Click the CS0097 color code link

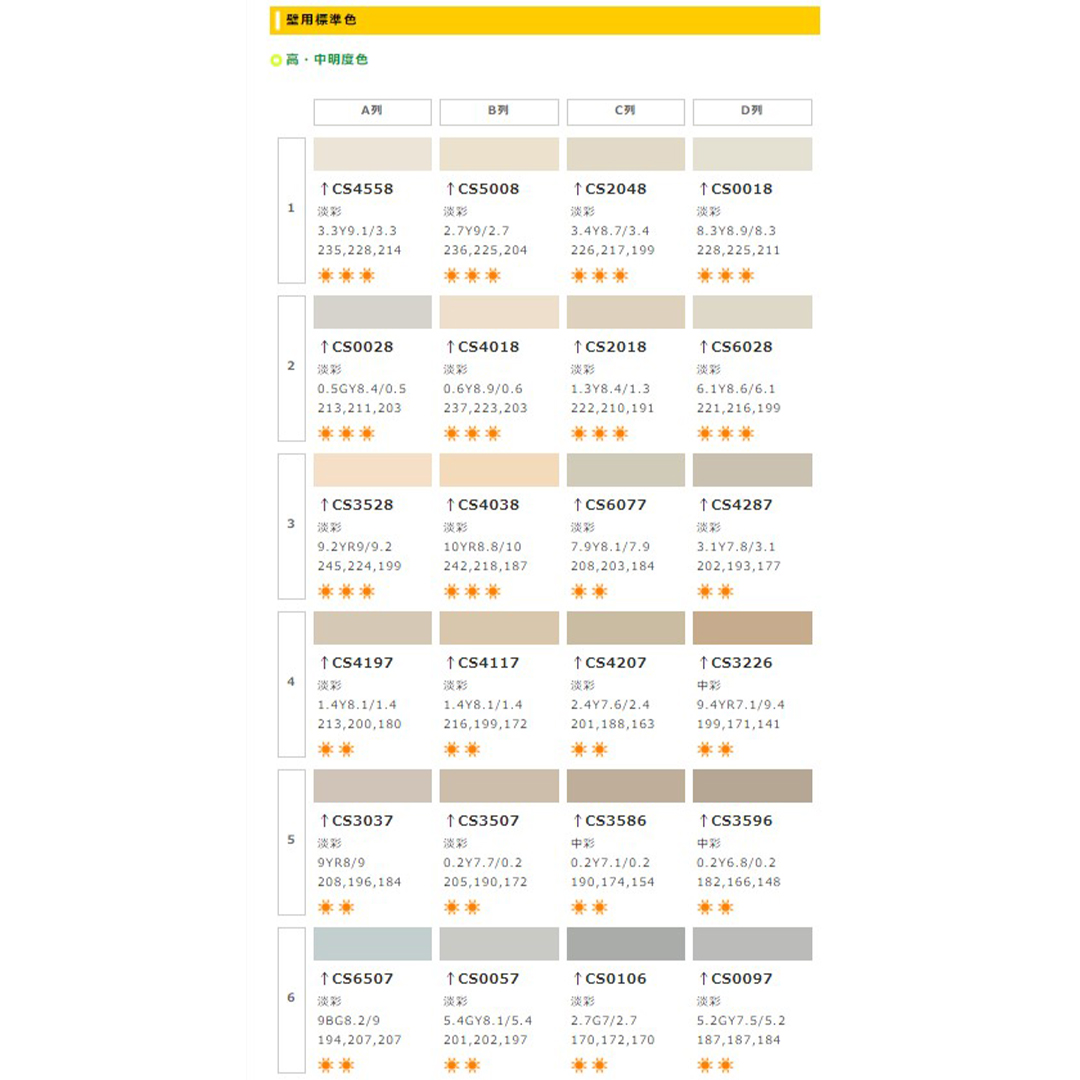(x=735, y=979)
